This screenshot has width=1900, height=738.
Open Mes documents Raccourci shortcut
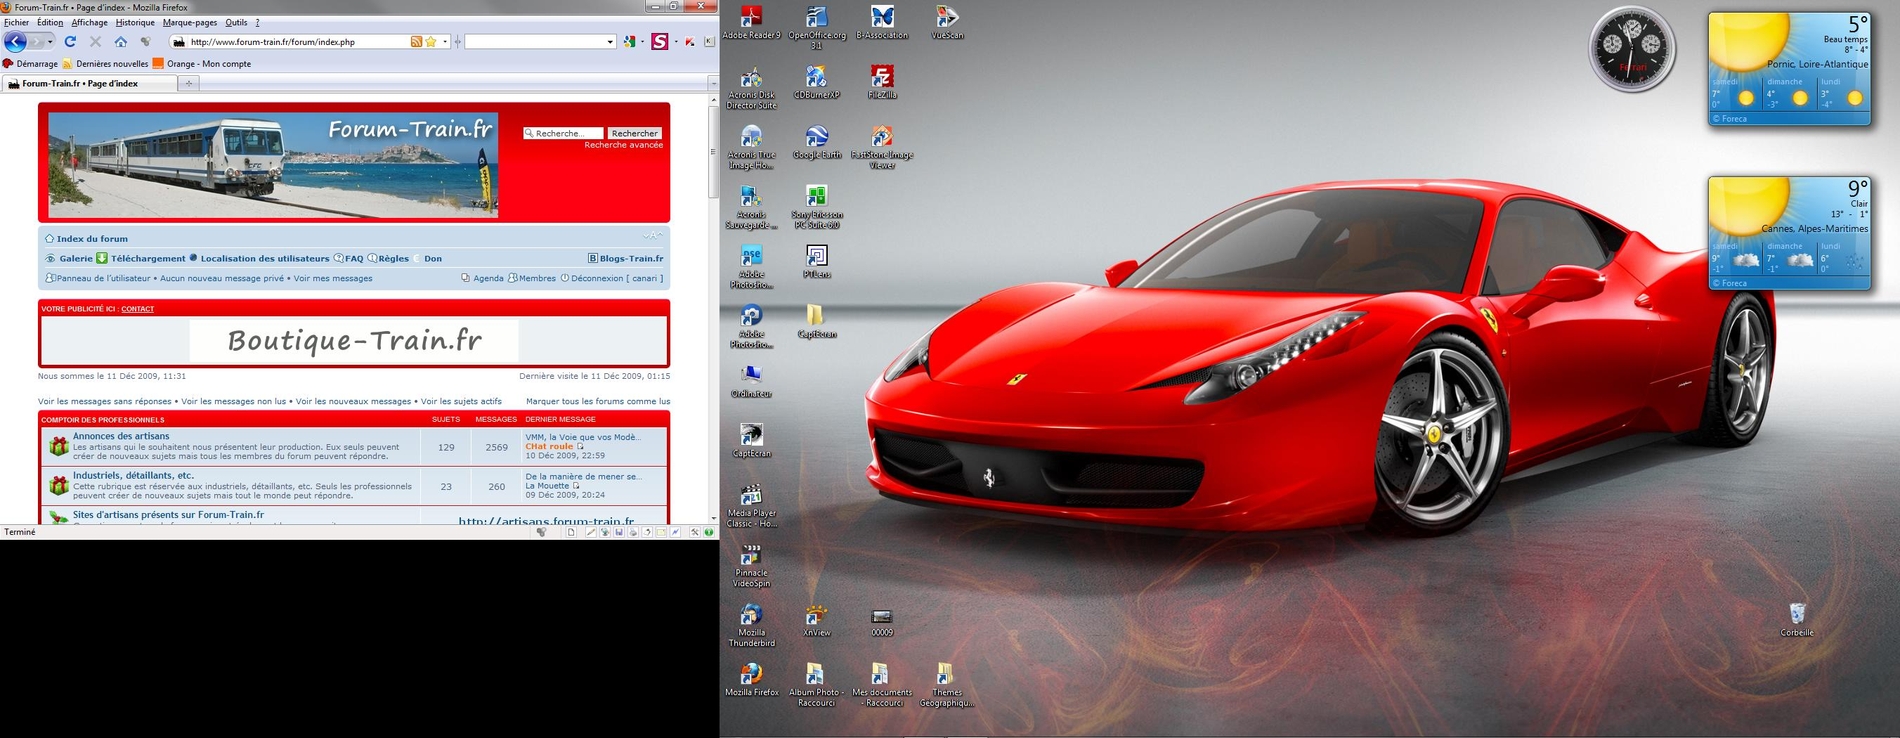click(x=882, y=686)
